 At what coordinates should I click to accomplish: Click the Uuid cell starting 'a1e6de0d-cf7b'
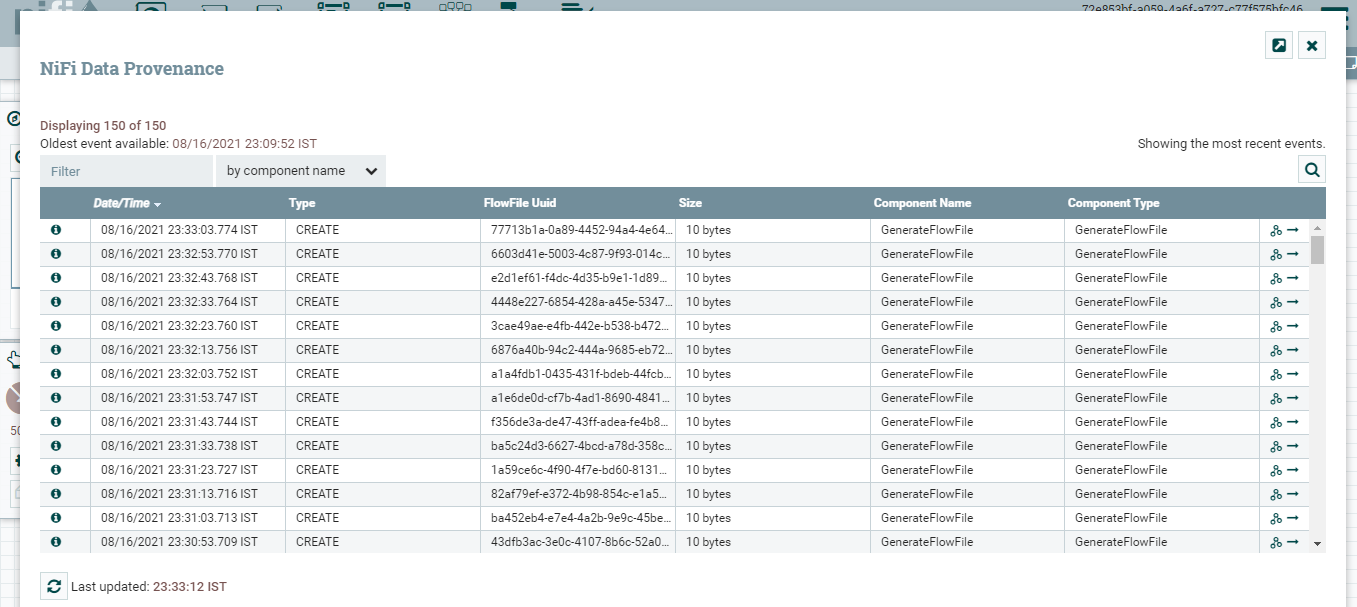[x=577, y=398]
